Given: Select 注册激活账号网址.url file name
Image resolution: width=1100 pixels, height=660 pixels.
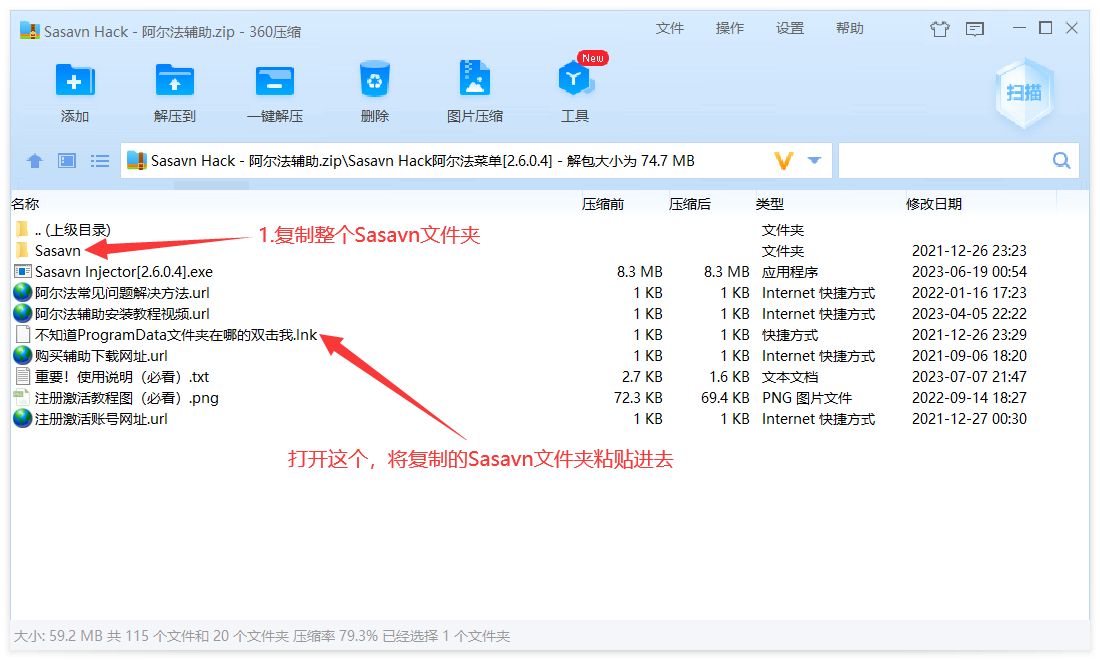Looking at the screenshot, I should pos(101,419).
